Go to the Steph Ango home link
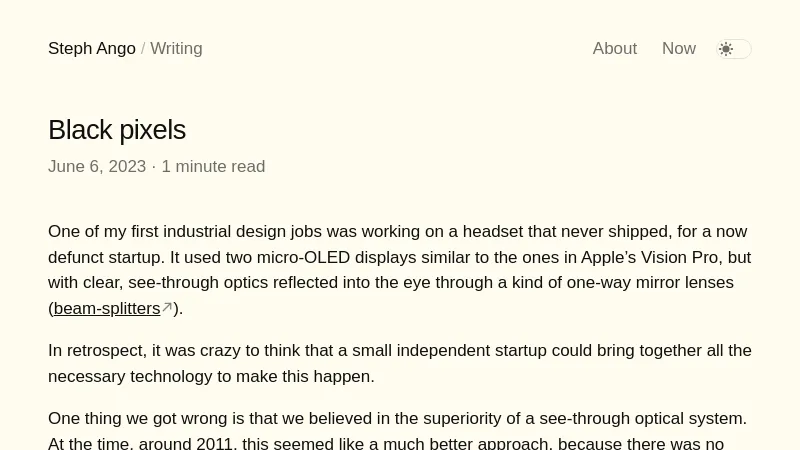800x450 pixels. 92,49
